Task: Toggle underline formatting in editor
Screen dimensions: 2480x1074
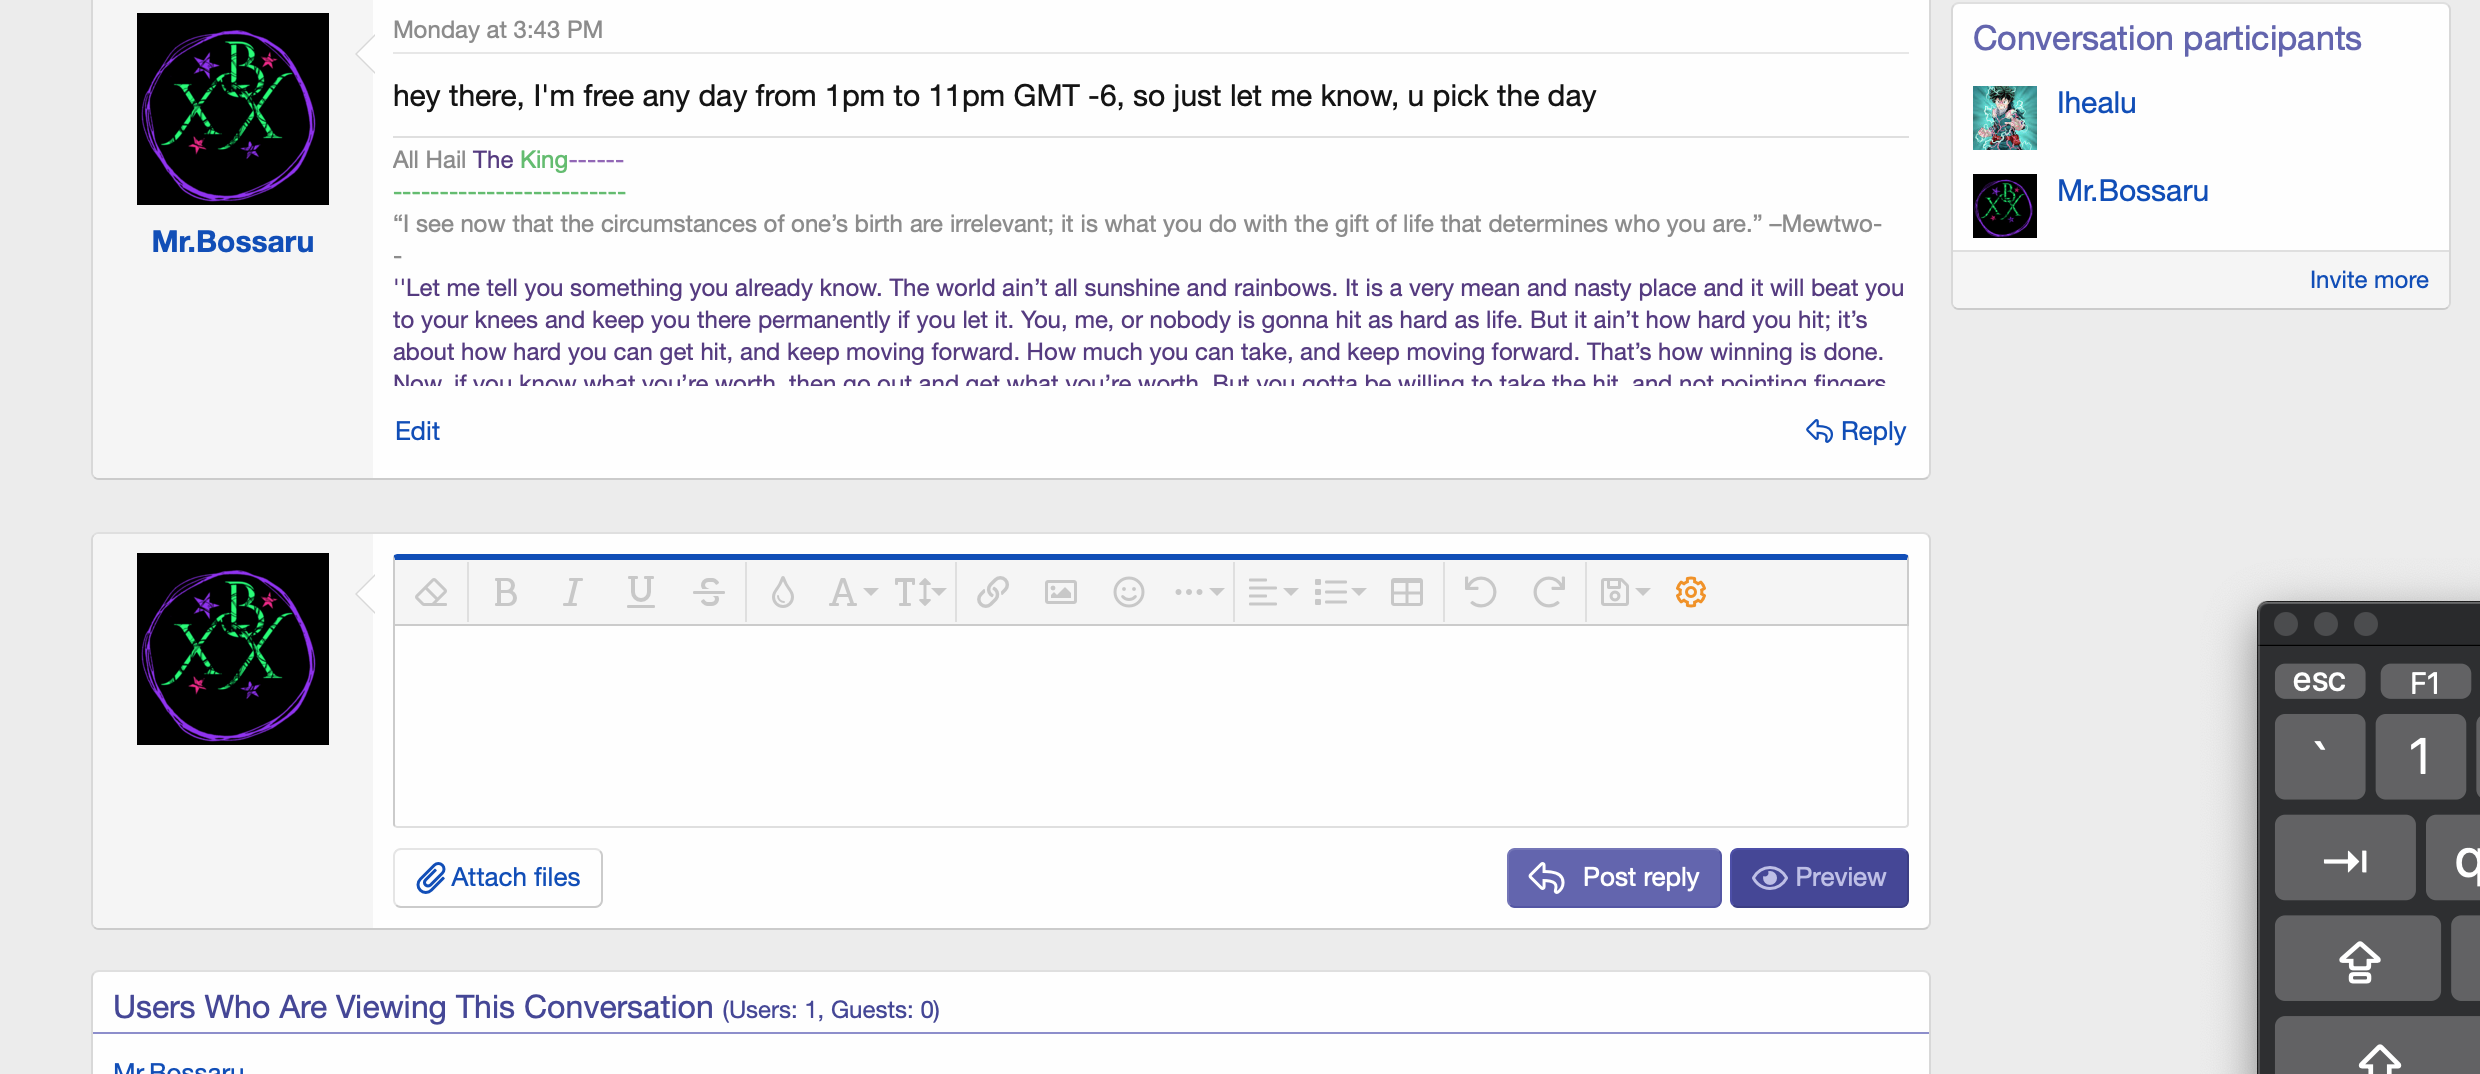Action: (x=640, y=593)
